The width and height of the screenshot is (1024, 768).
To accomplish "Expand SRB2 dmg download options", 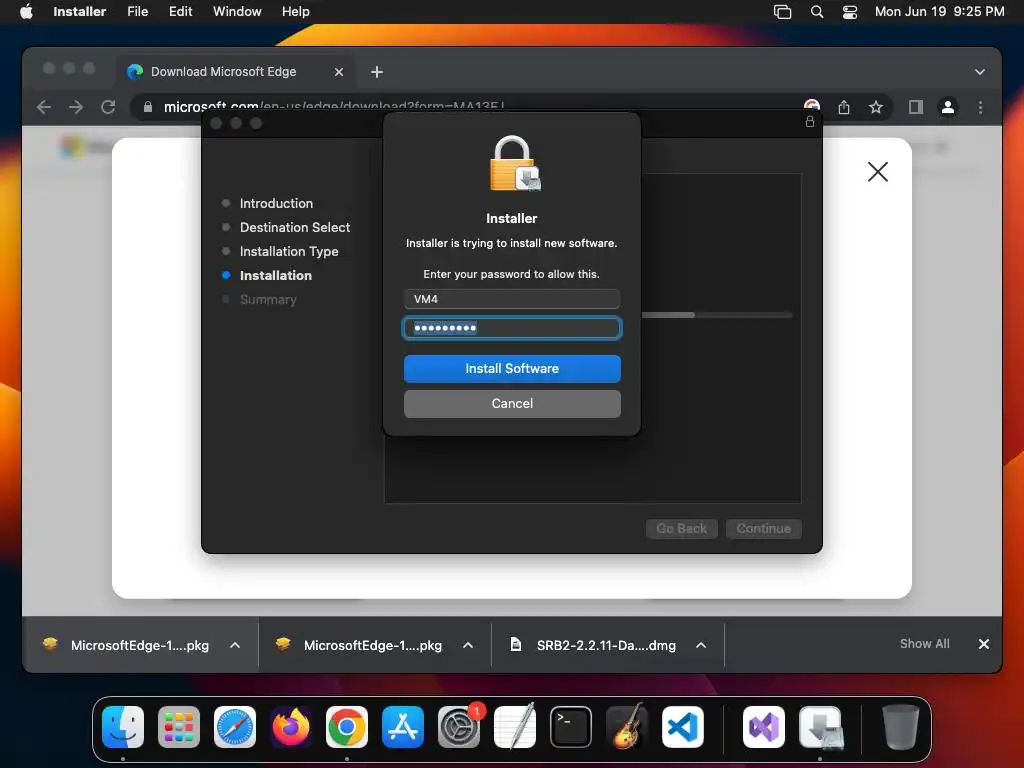I will click(x=701, y=645).
